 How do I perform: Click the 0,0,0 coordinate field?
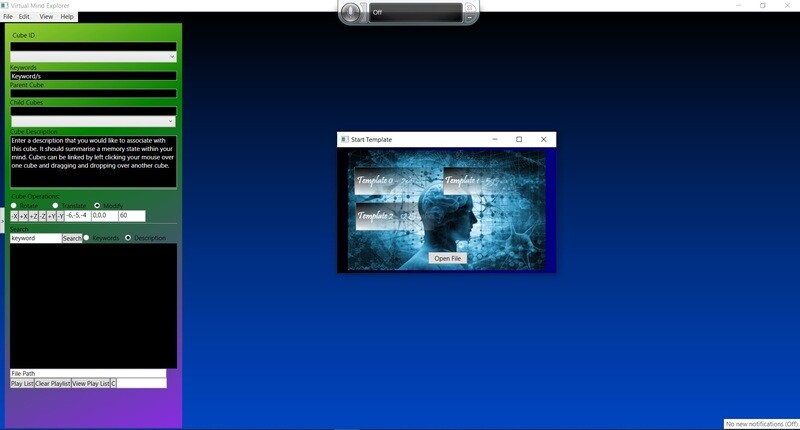105,216
